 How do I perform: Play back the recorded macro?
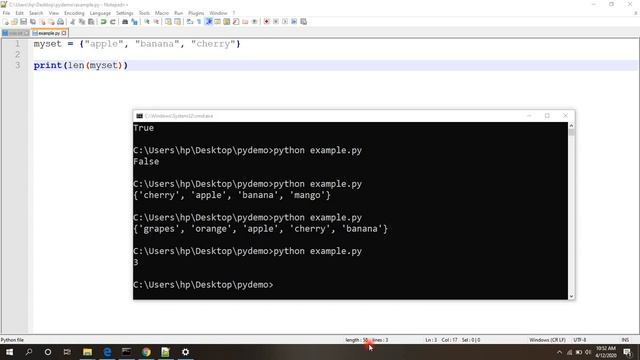[x=285, y=22]
